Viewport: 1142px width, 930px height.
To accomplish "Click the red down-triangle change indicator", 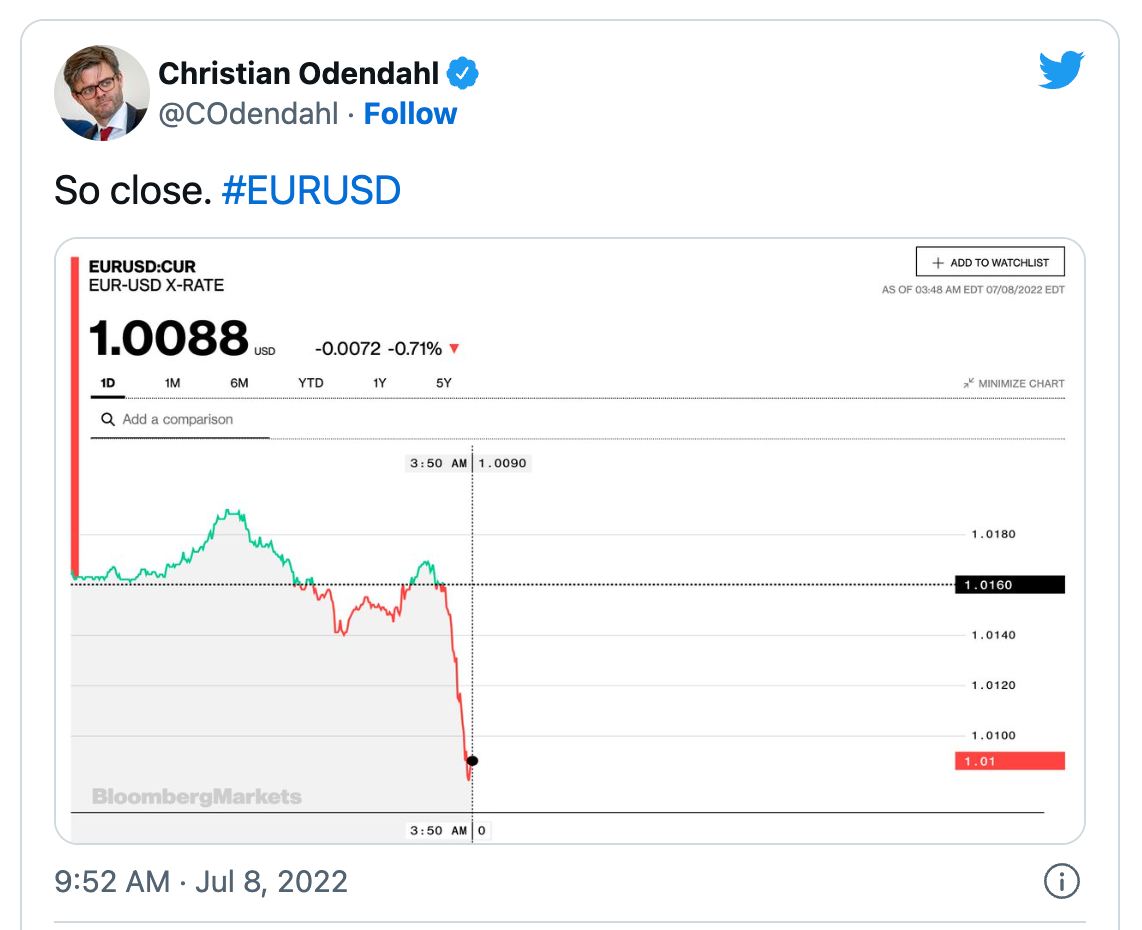I will [454, 348].
